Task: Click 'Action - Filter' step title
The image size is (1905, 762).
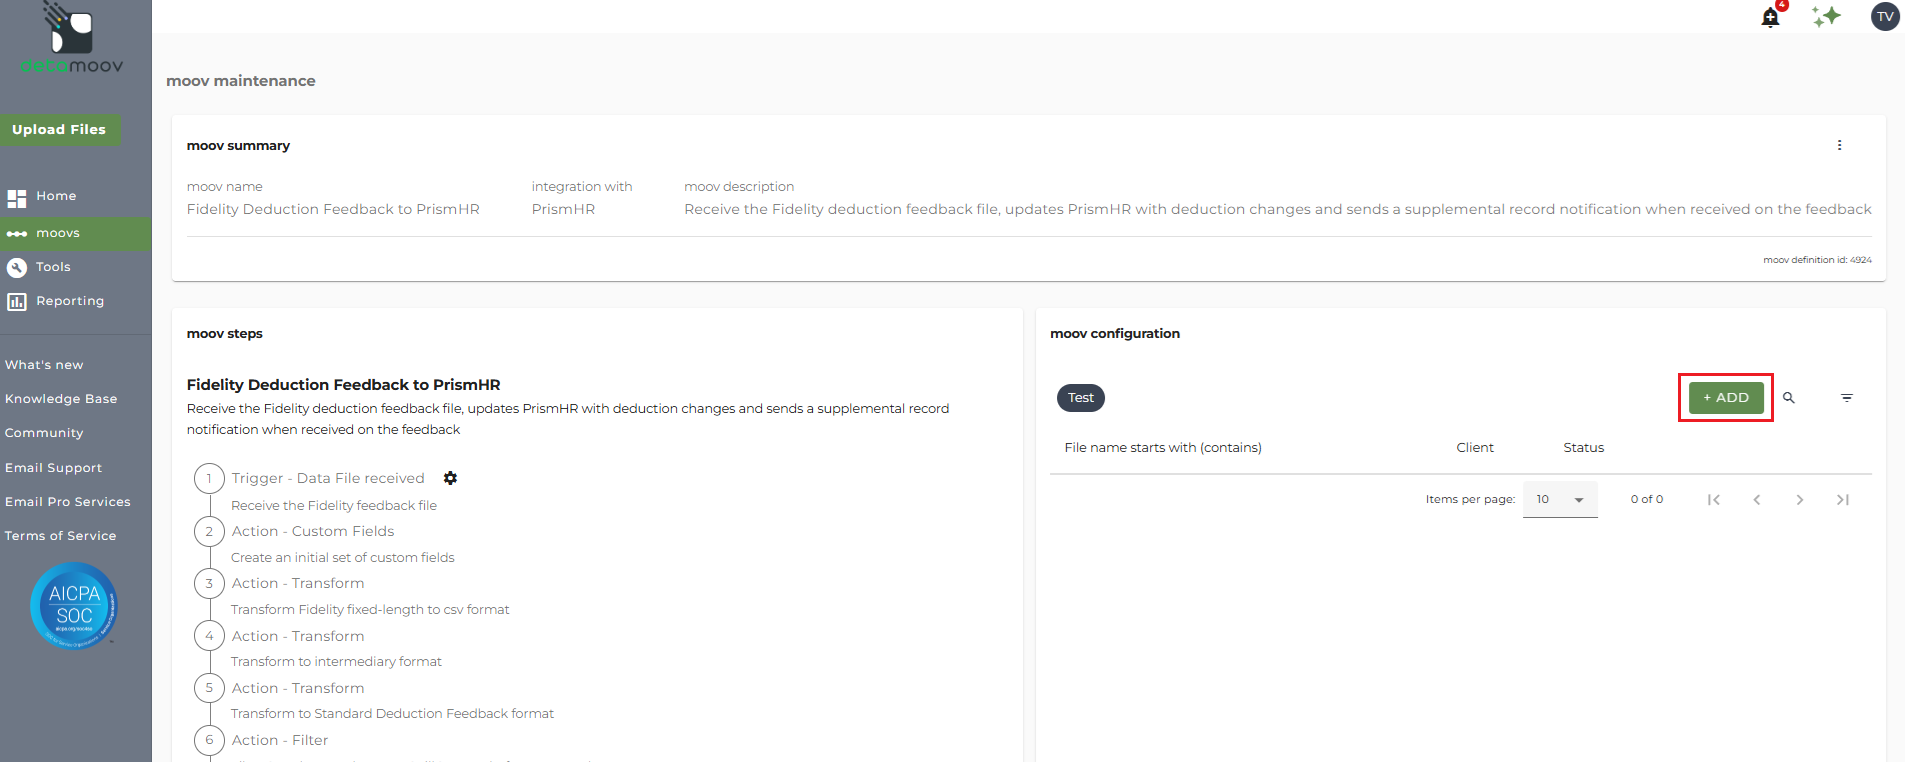Action: tap(280, 740)
